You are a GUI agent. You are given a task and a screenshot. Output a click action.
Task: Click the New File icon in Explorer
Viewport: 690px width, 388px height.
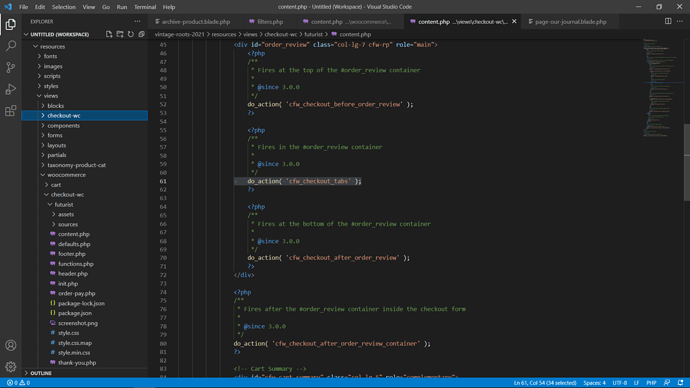(x=109, y=34)
